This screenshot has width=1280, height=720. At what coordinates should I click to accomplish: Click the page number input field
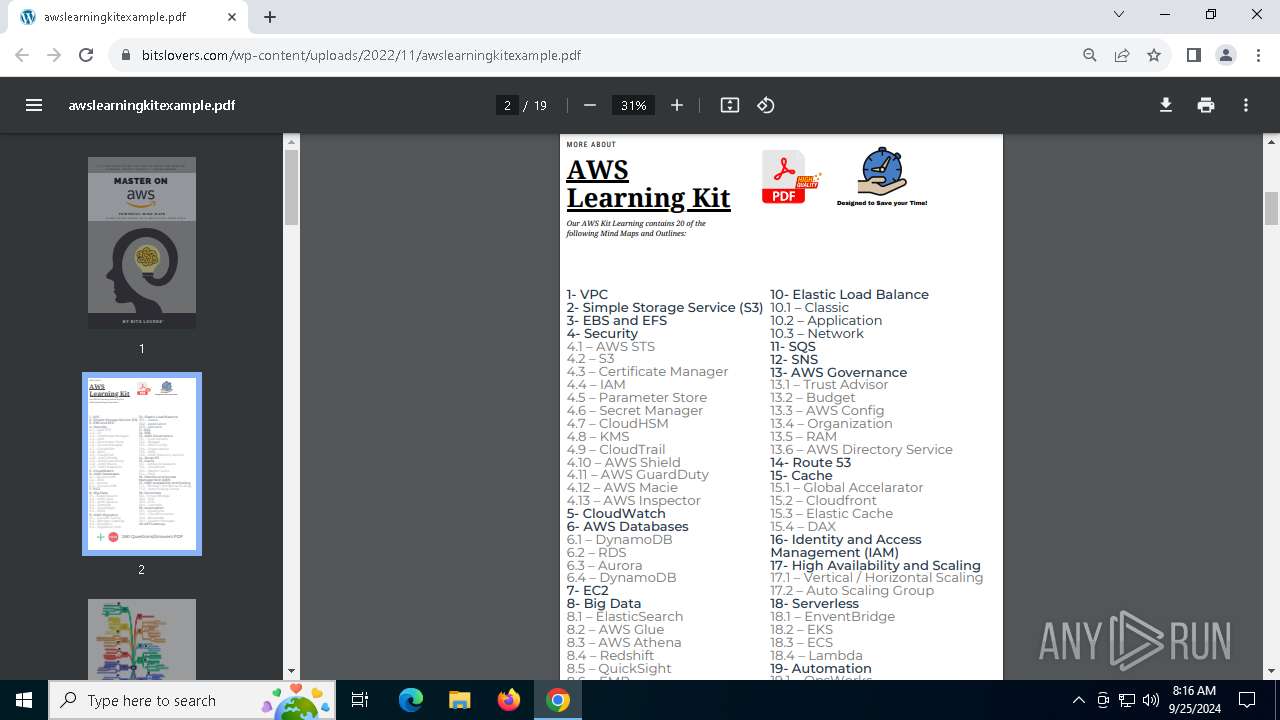(507, 105)
